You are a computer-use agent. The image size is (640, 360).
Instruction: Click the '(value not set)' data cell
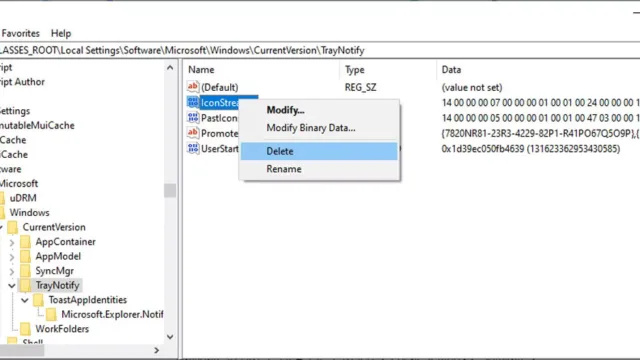click(x=472, y=87)
